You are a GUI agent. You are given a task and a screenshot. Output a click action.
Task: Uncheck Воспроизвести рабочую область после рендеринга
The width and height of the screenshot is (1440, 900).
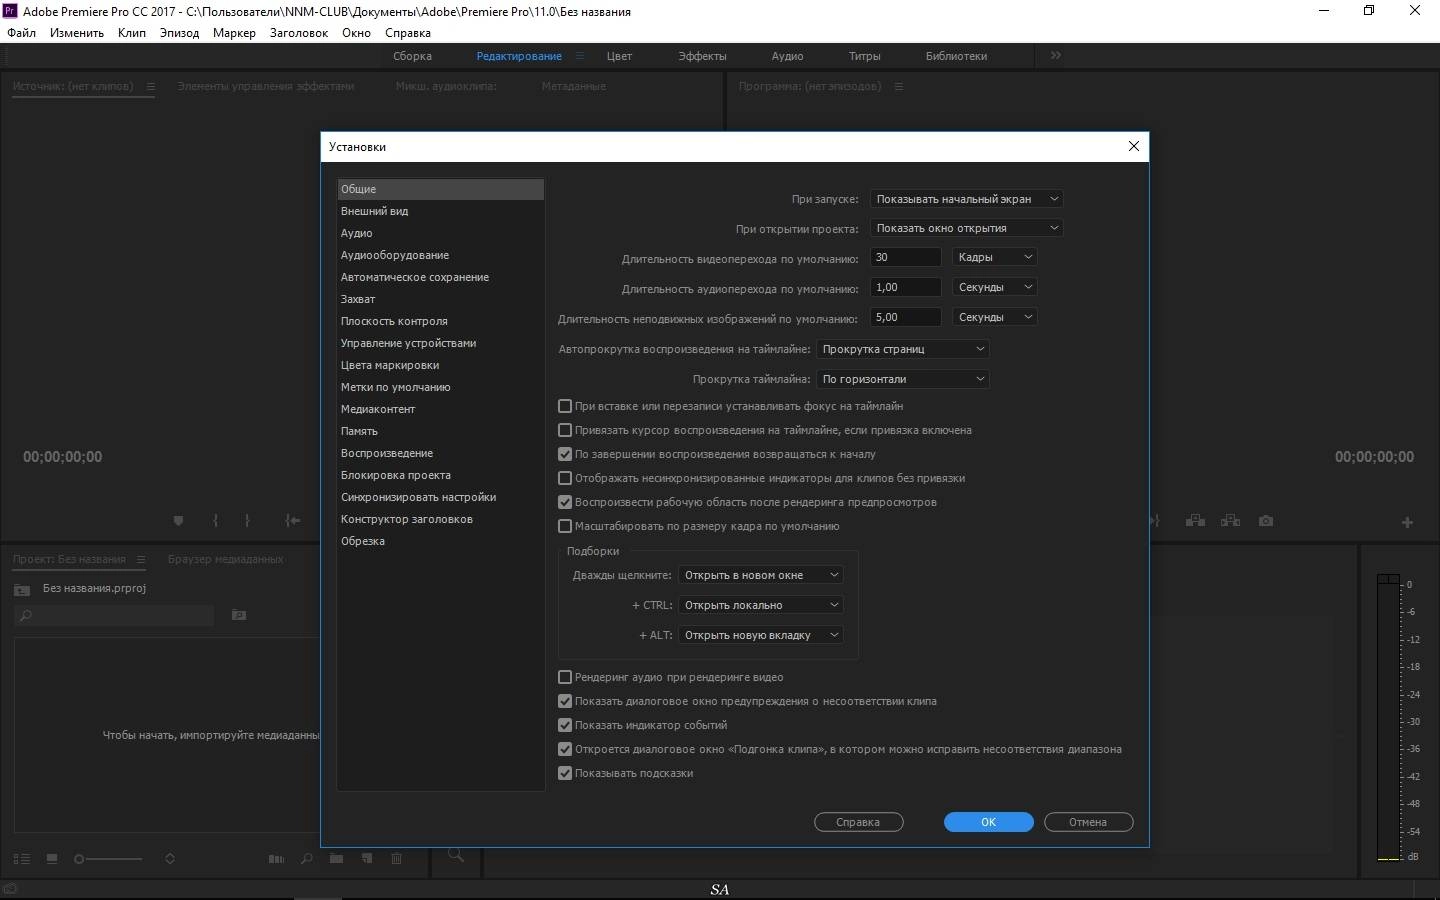pos(565,502)
